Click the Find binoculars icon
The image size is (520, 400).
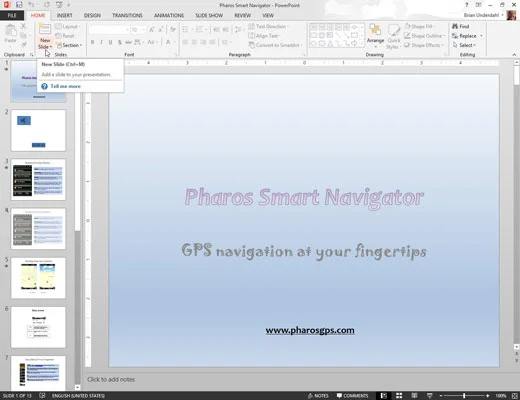455,26
